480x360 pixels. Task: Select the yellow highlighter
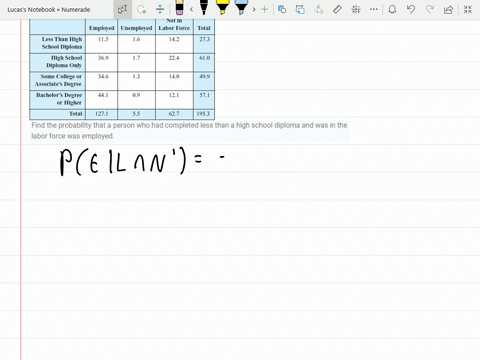[222, 8]
